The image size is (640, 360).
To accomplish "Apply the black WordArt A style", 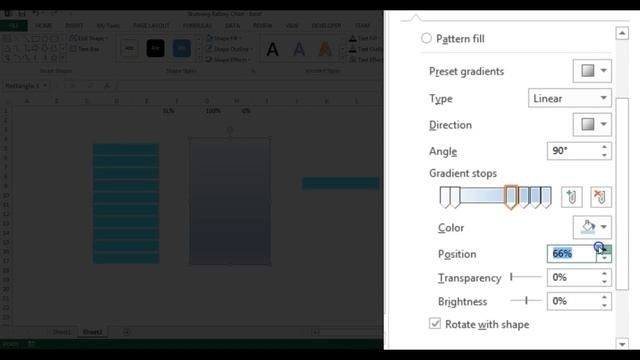I will 273,49.
